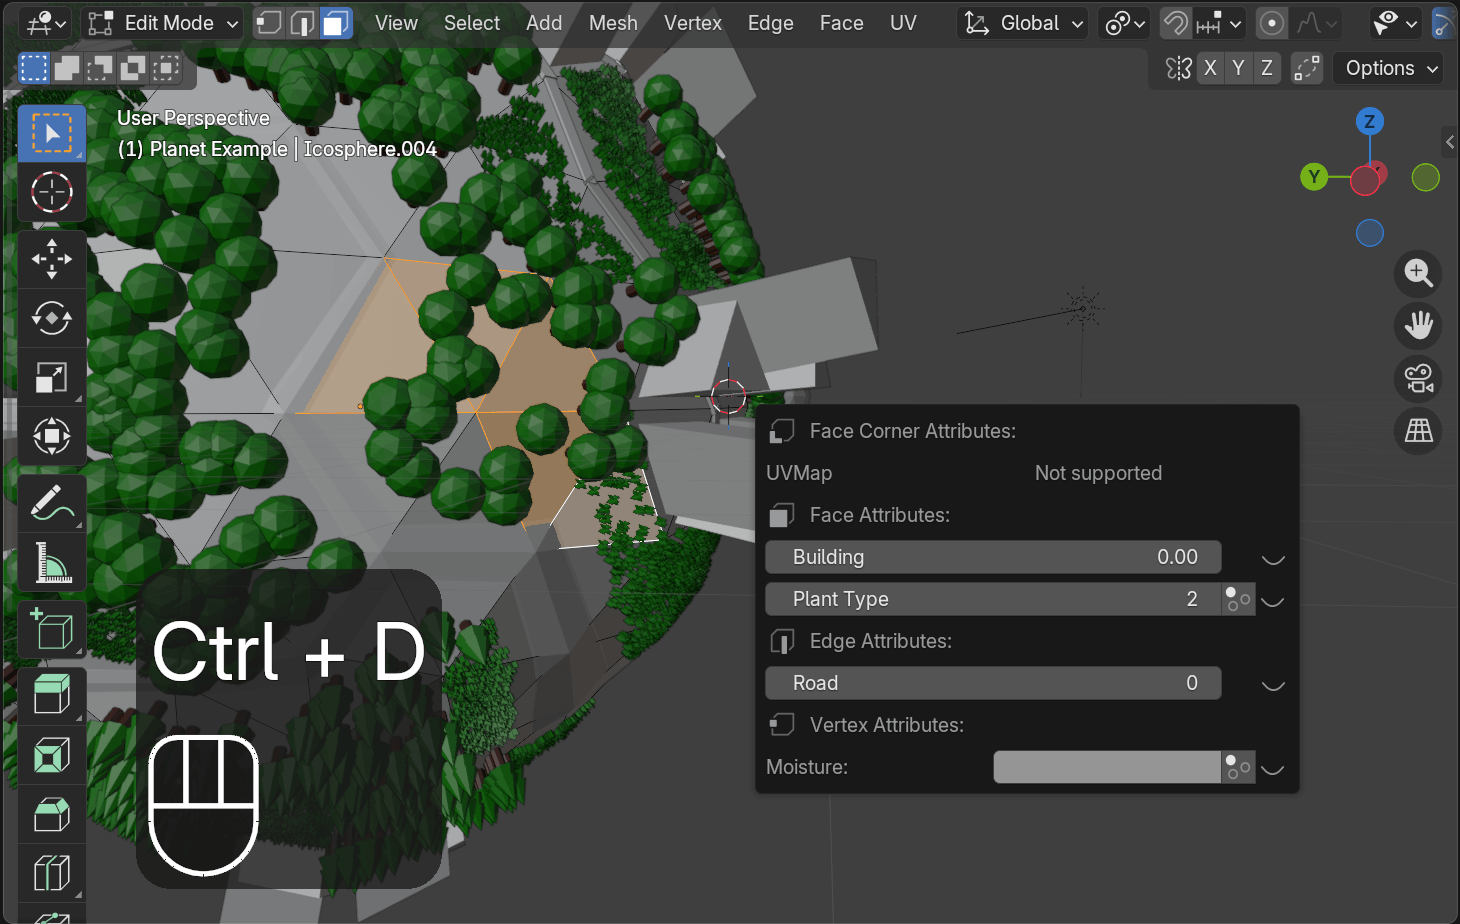Select the Loop Cut tool
The image size is (1460, 924).
point(52,873)
